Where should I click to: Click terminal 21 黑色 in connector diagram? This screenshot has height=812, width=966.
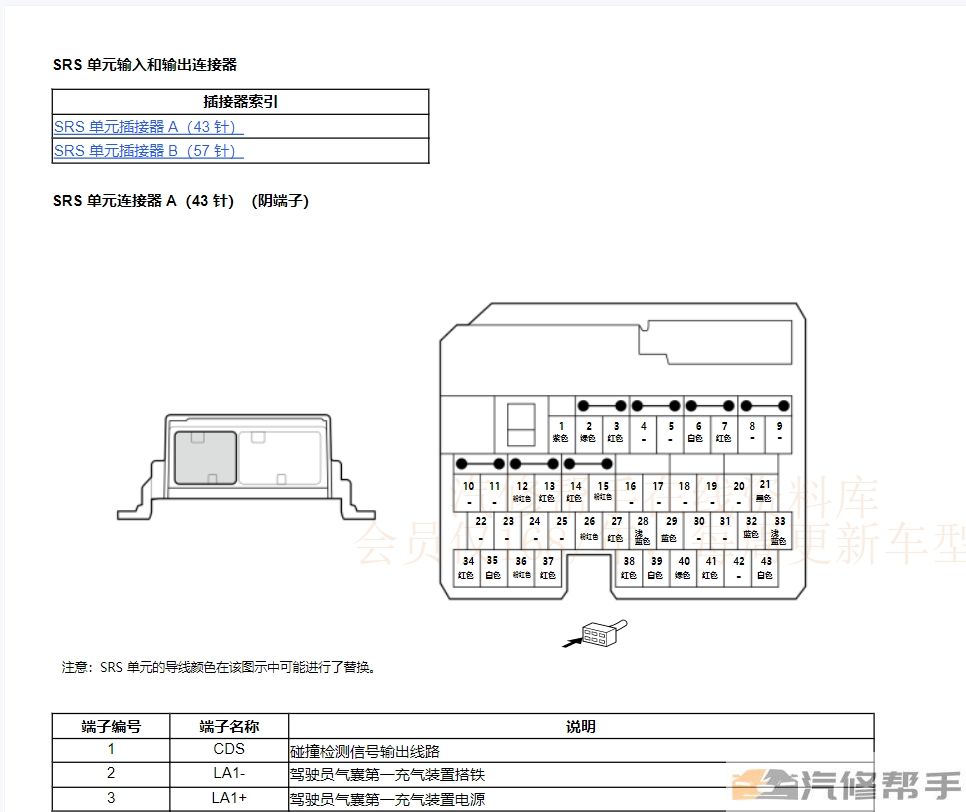coord(765,492)
